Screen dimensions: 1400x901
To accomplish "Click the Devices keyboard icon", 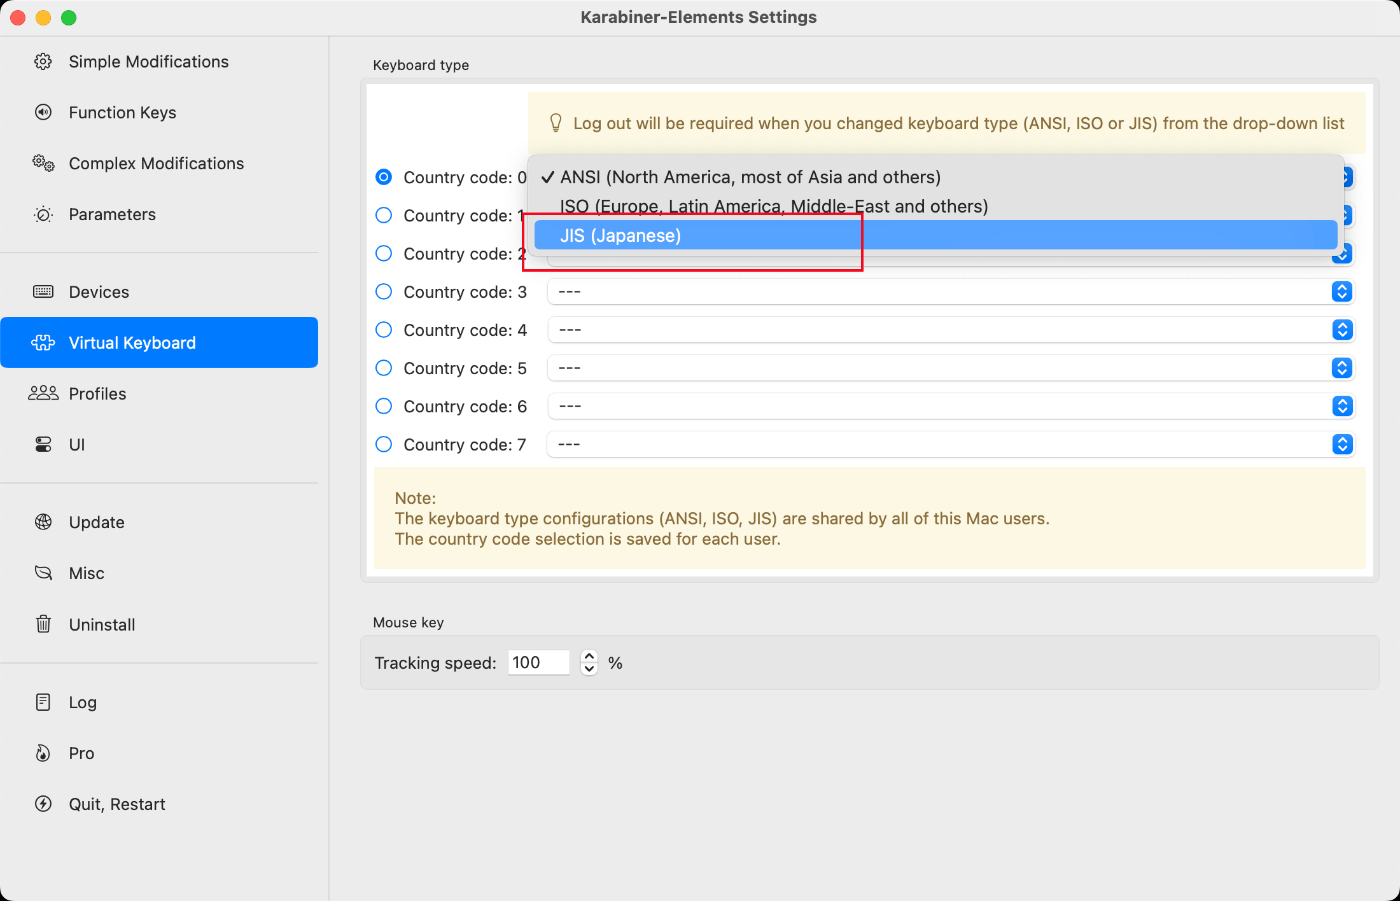I will (43, 292).
